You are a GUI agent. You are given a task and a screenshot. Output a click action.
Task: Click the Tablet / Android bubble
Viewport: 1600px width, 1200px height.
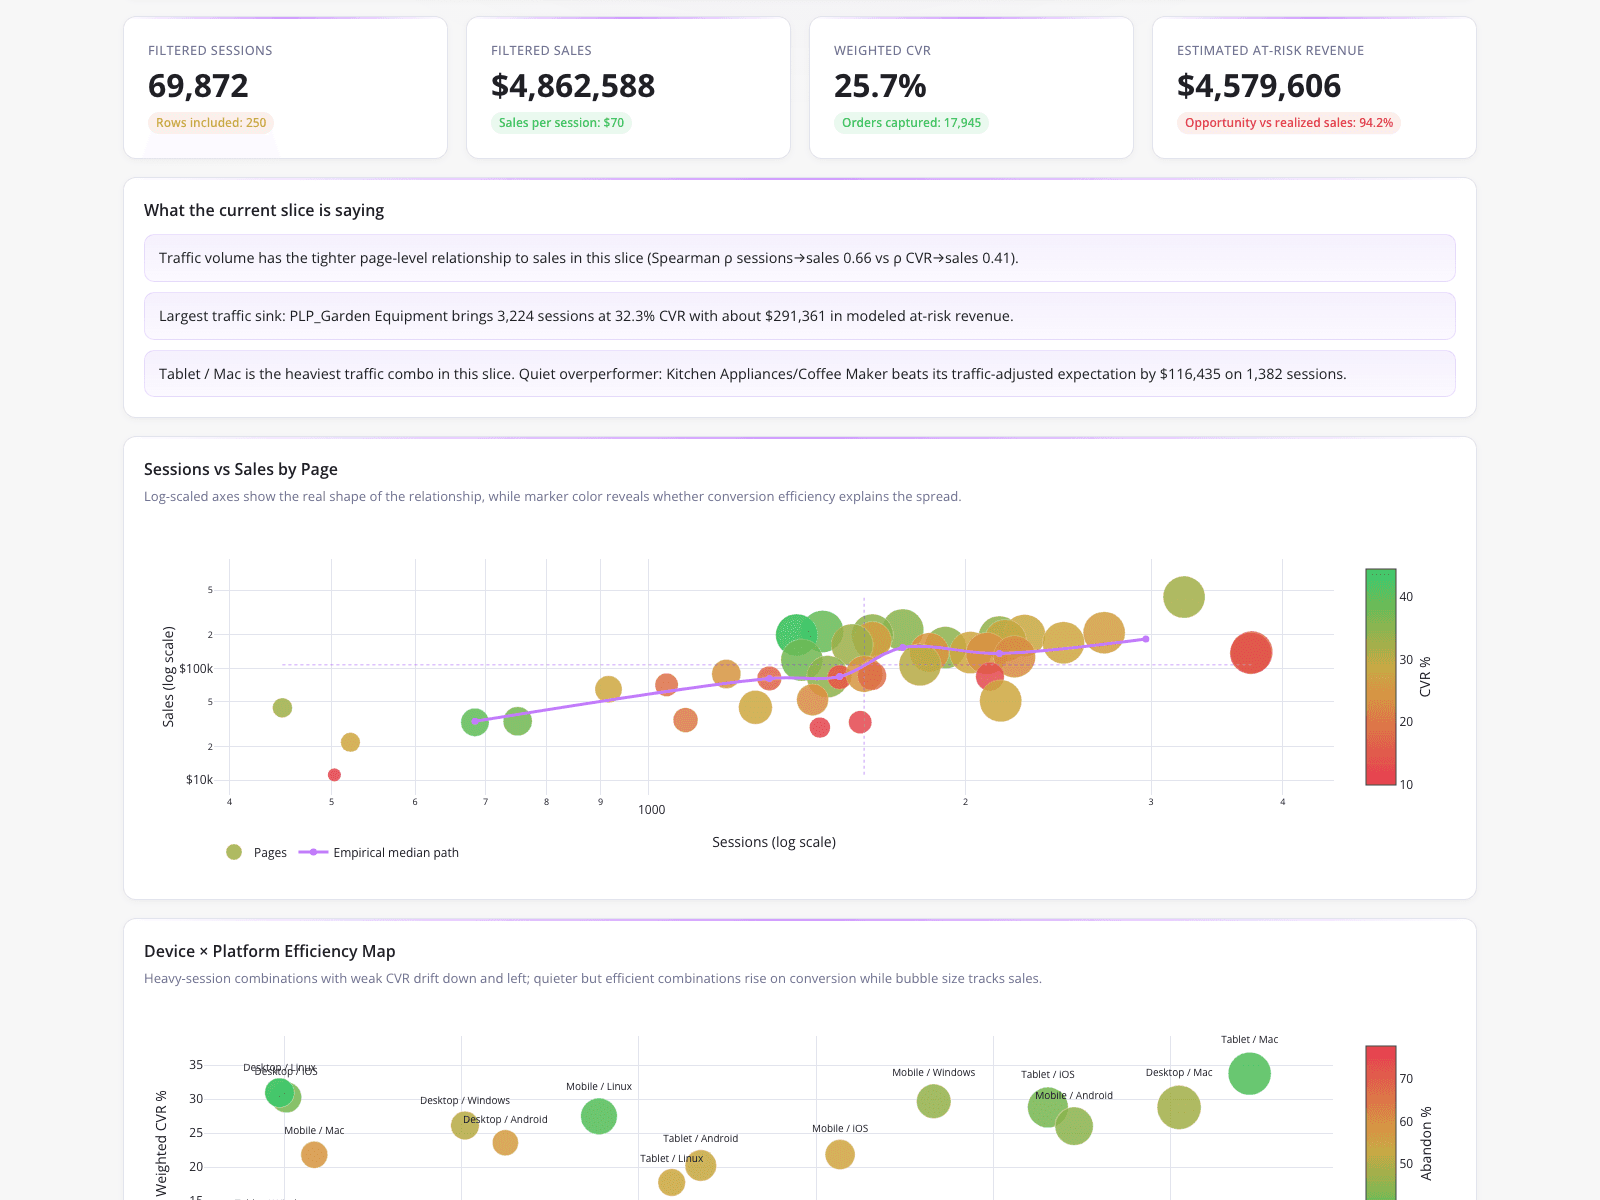pyautogui.click(x=700, y=1165)
